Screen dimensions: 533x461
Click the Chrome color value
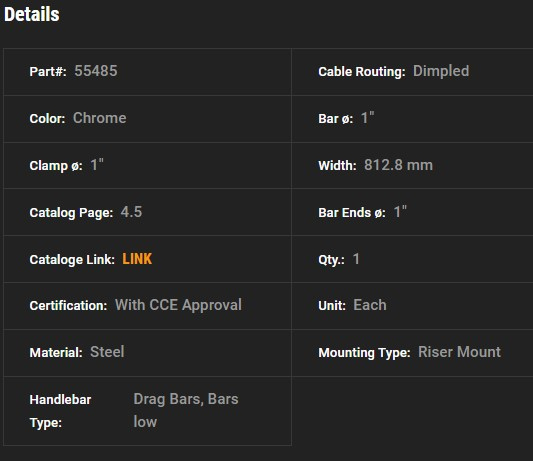click(x=100, y=118)
